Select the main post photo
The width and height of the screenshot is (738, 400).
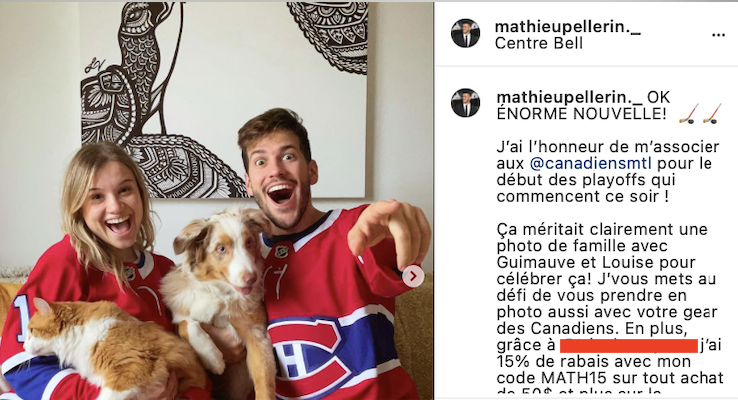217,201
